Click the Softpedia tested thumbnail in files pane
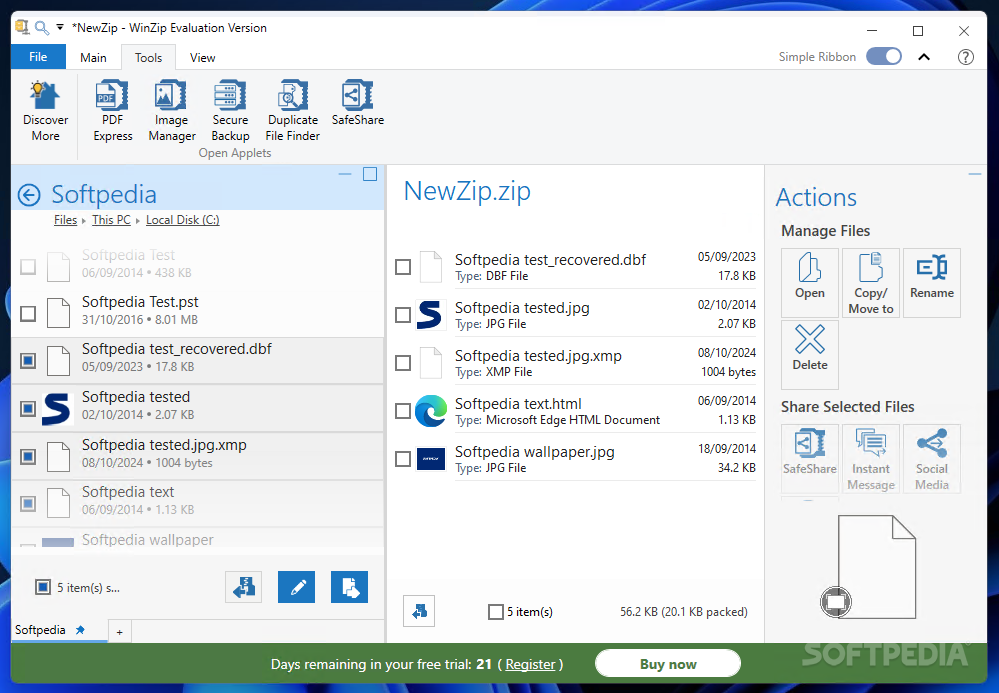Viewport: 999px width, 693px height. tap(57, 409)
